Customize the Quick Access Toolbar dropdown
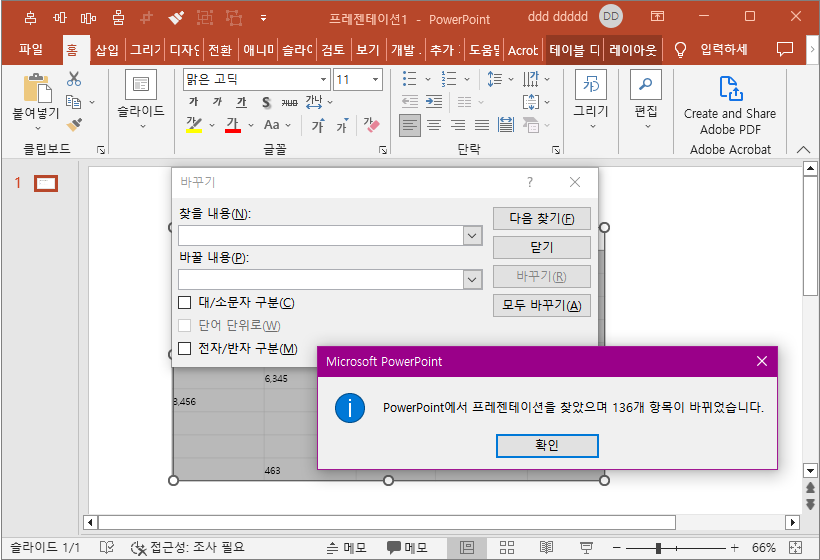 click(x=264, y=18)
